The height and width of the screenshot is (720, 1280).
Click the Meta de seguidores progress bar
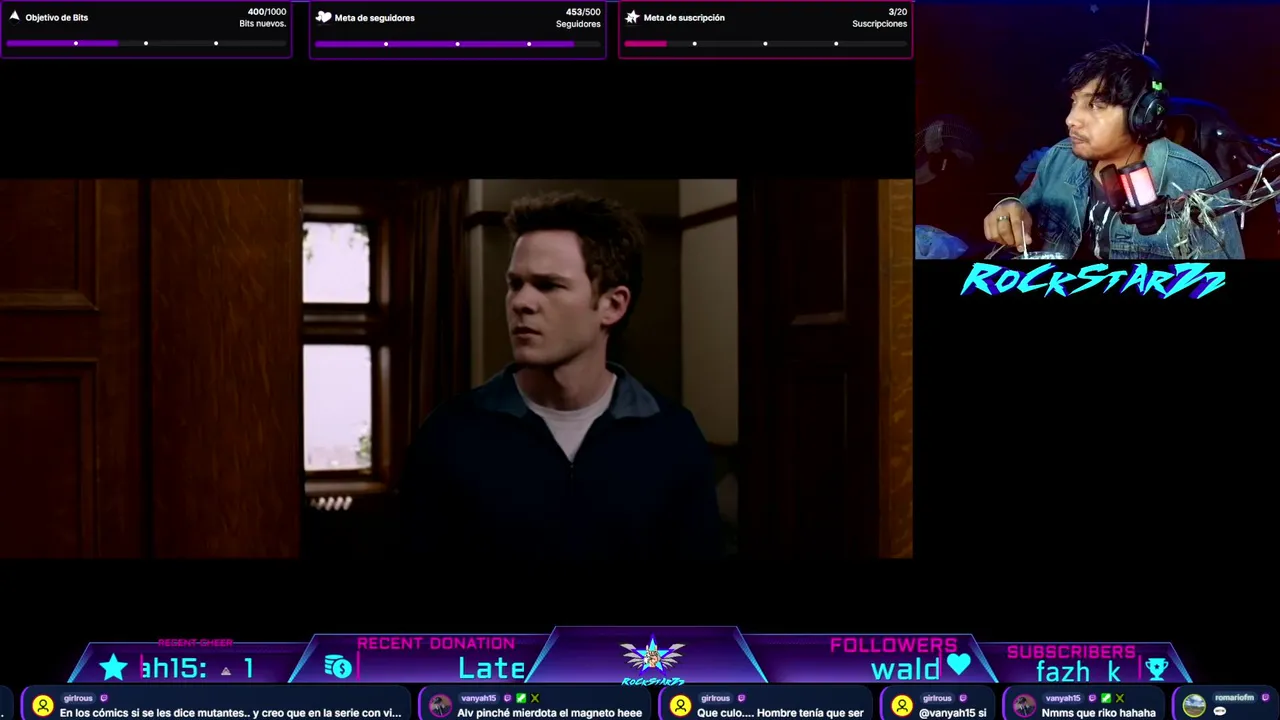457,43
